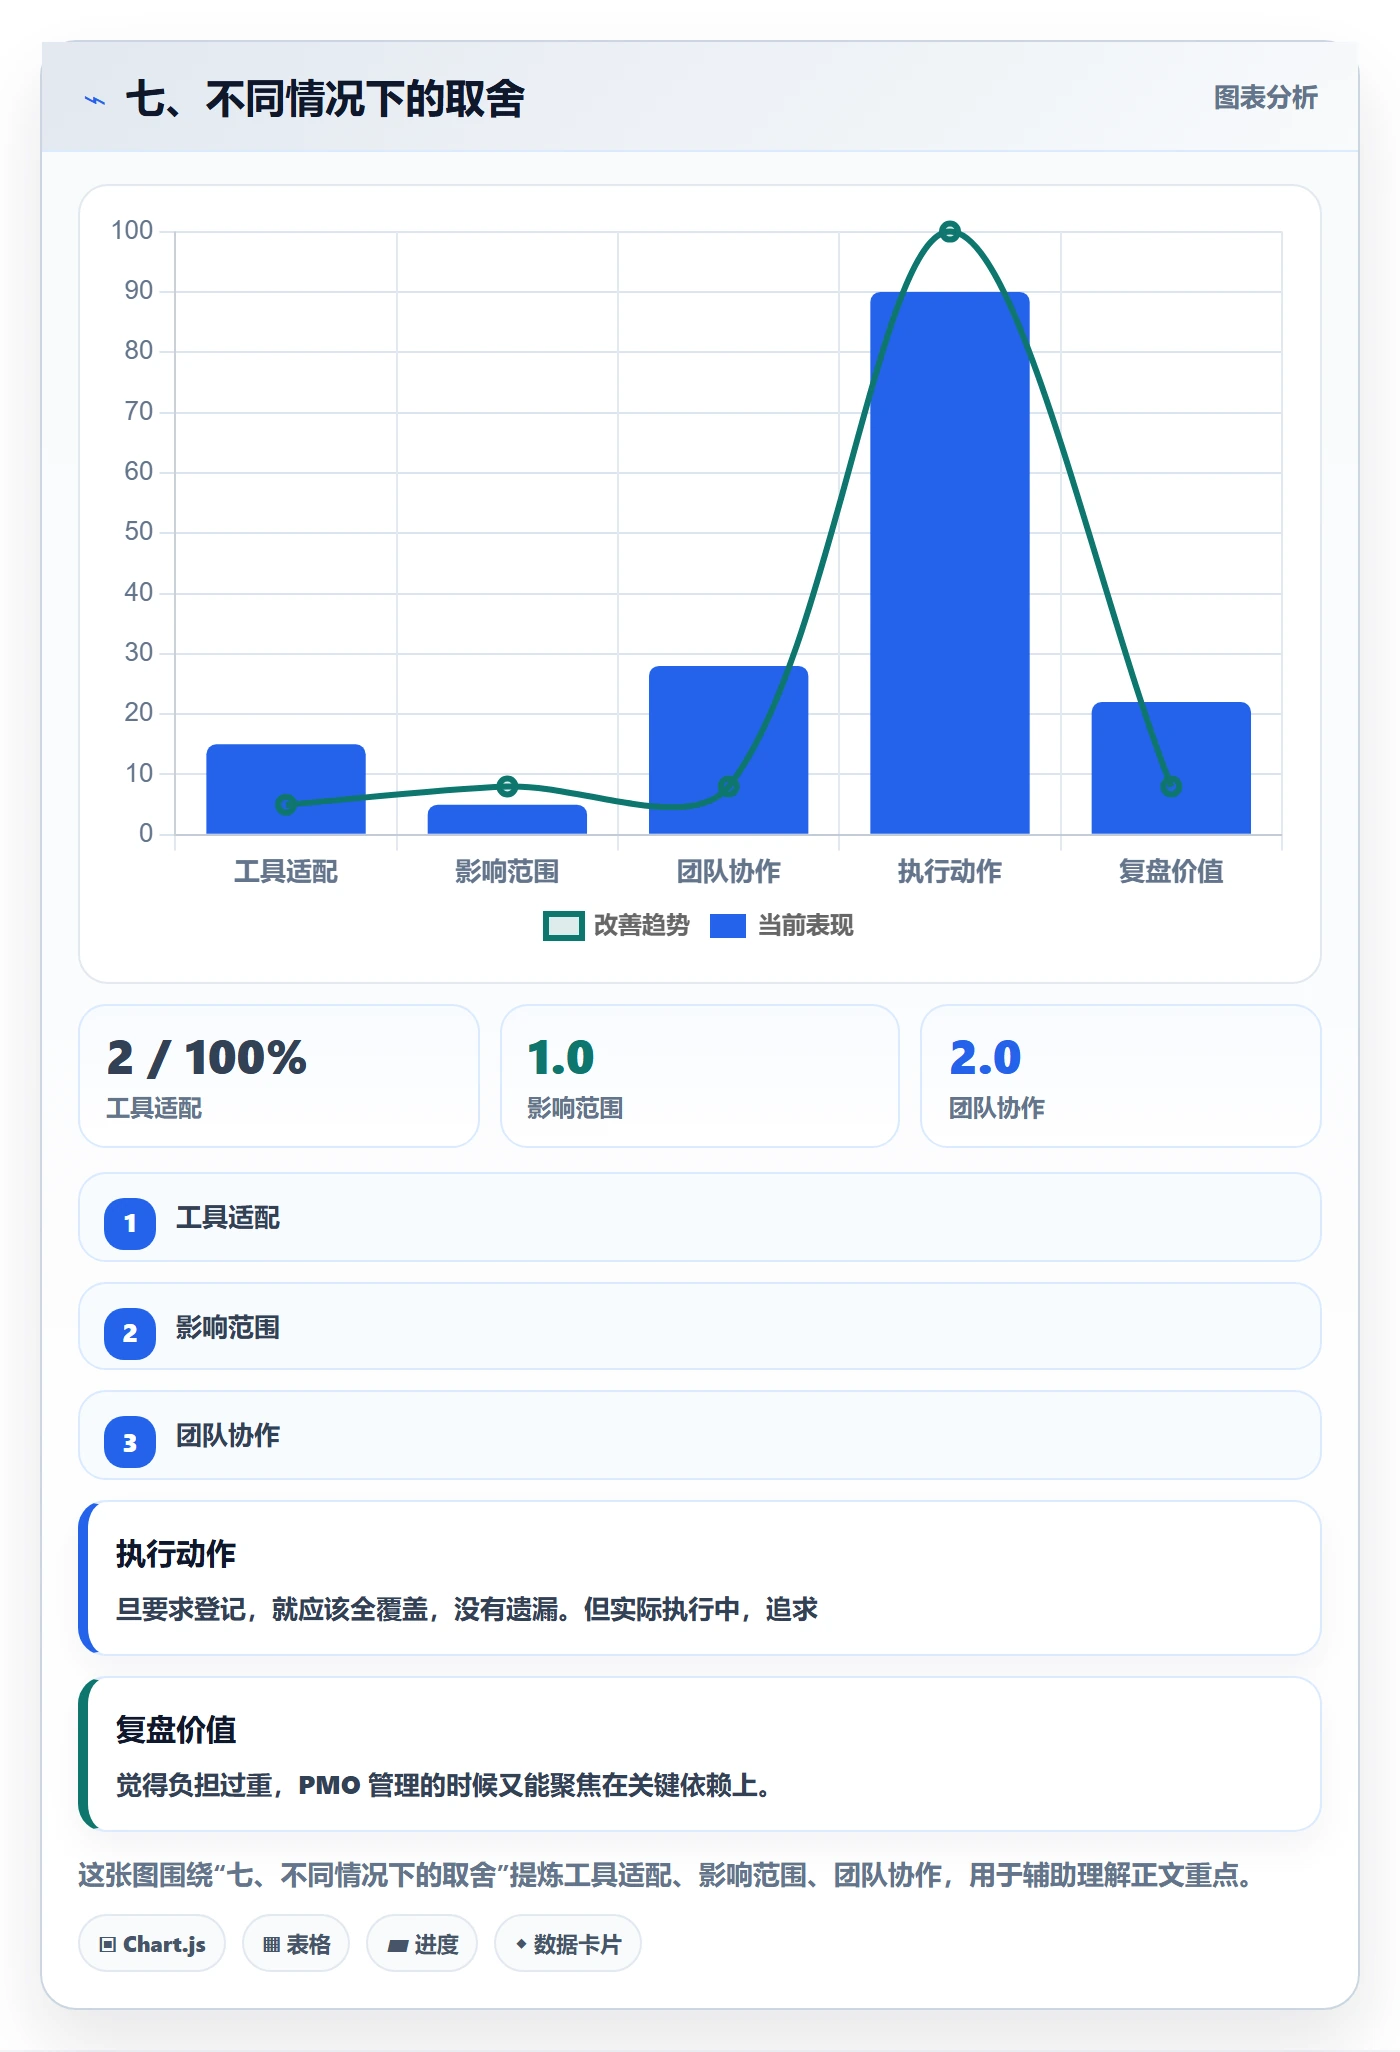
Task: Click the 工具适配 bar in the chart
Action: [286, 789]
